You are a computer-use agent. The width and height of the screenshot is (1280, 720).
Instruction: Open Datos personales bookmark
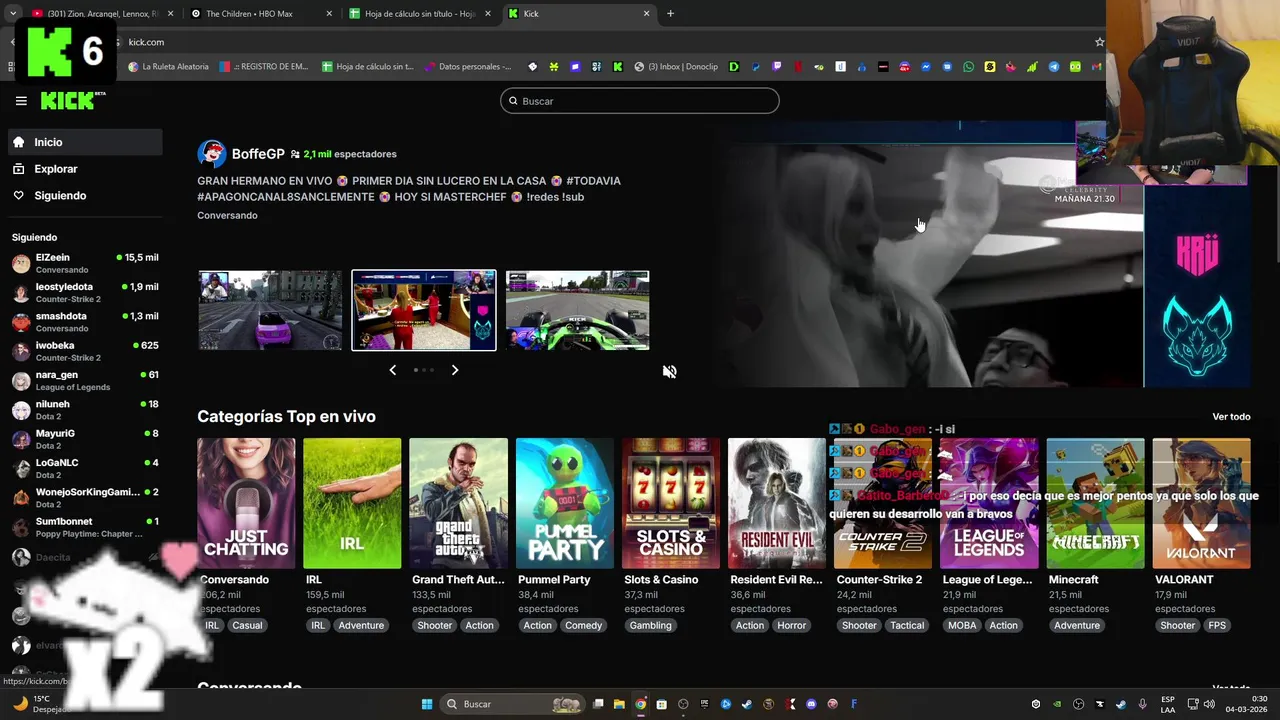pyautogui.click(x=468, y=67)
